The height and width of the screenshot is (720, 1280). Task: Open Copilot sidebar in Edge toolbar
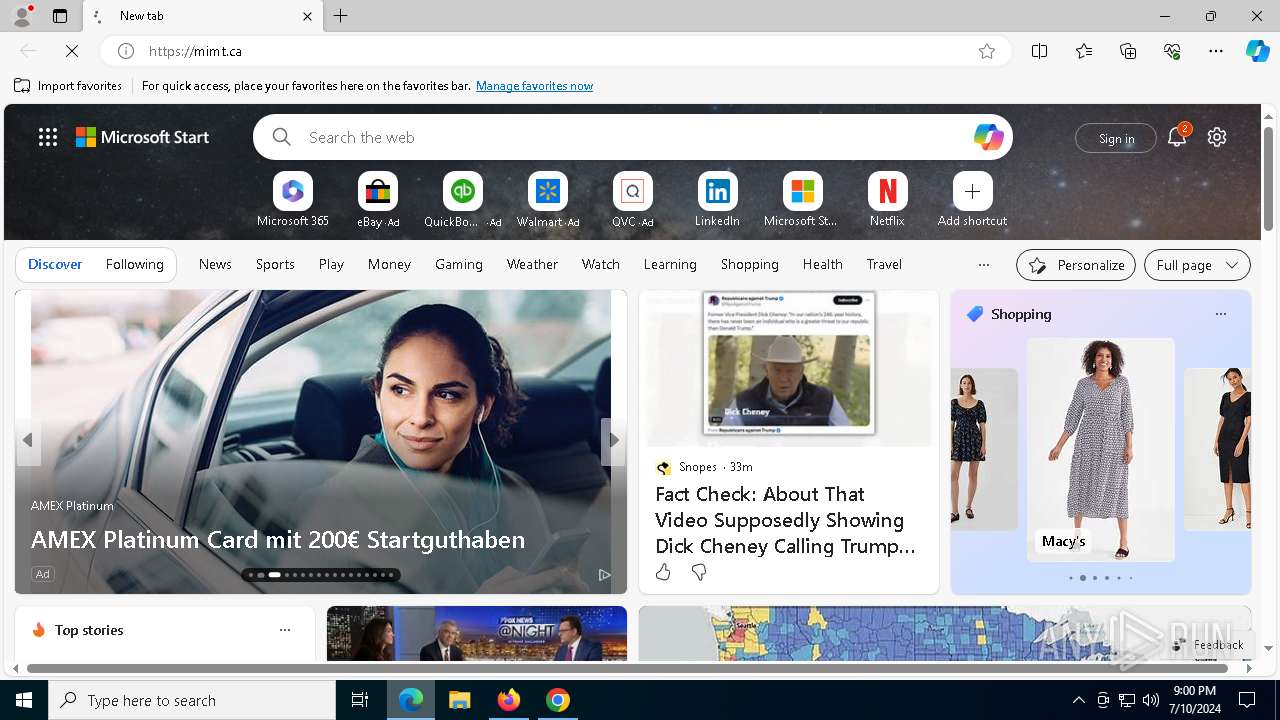click(x=1257, y=51)
